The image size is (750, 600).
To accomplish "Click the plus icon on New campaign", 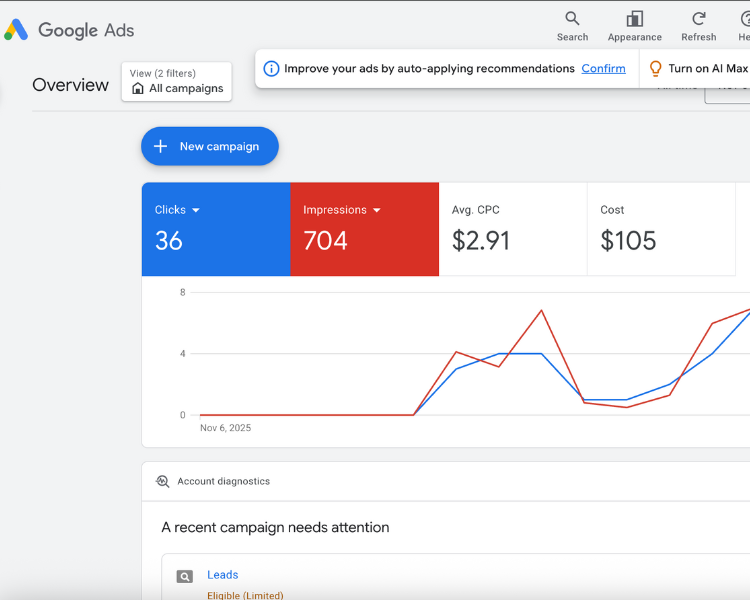I will [160, 146].
